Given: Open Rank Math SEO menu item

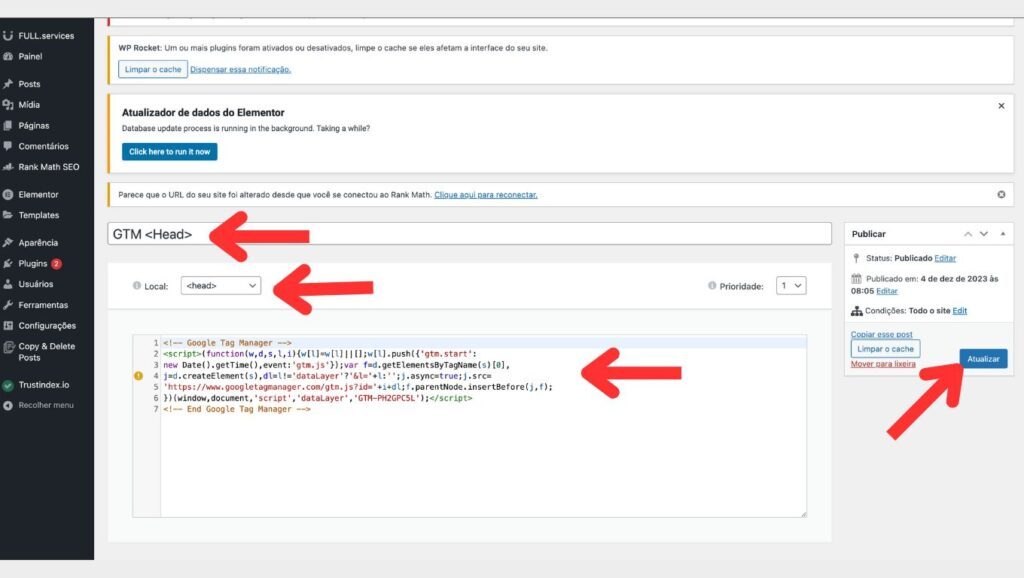Looking at the screenshot, I should tap(47, 167).
